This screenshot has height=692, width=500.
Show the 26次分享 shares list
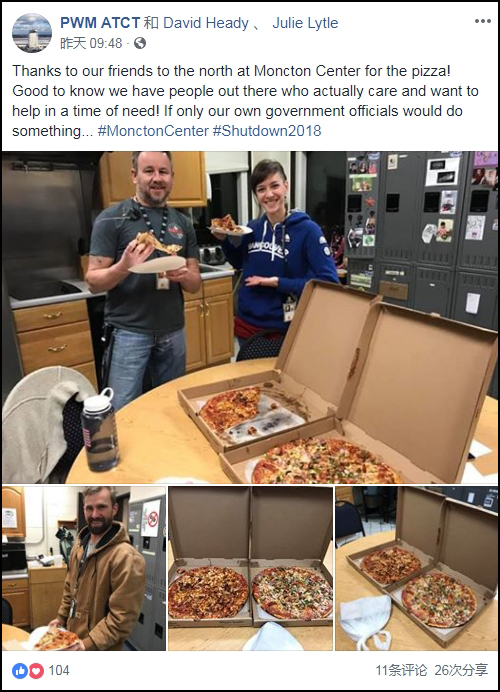(x=461, y=671)
